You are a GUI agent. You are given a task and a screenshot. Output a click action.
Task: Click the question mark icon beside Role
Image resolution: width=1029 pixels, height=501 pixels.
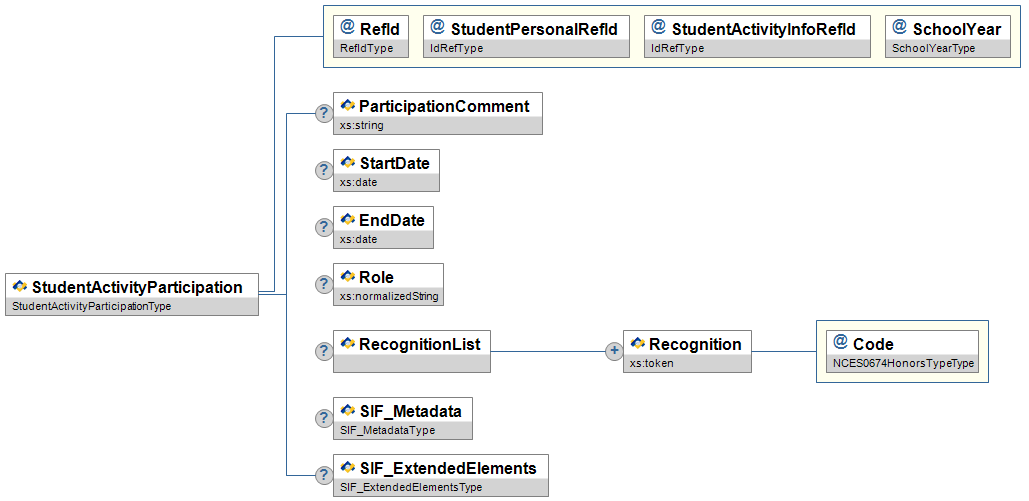[x=324, y=285]
